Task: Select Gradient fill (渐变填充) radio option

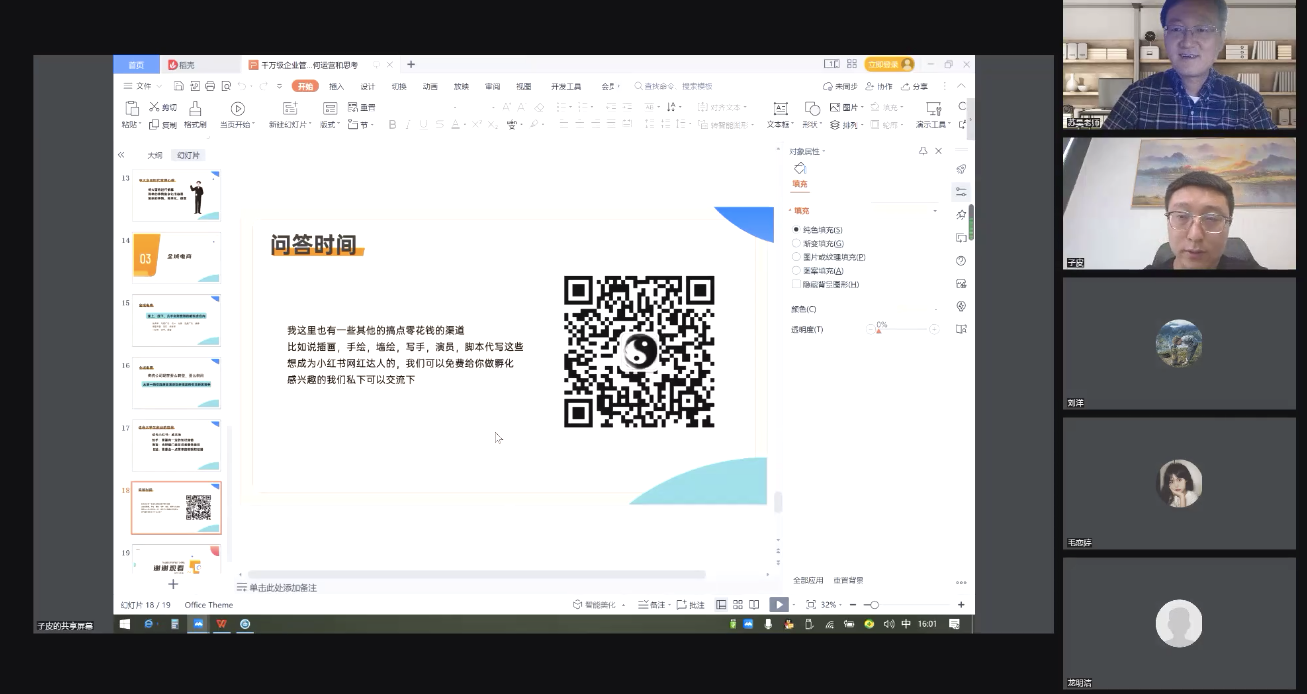Action: coord(797,243)
